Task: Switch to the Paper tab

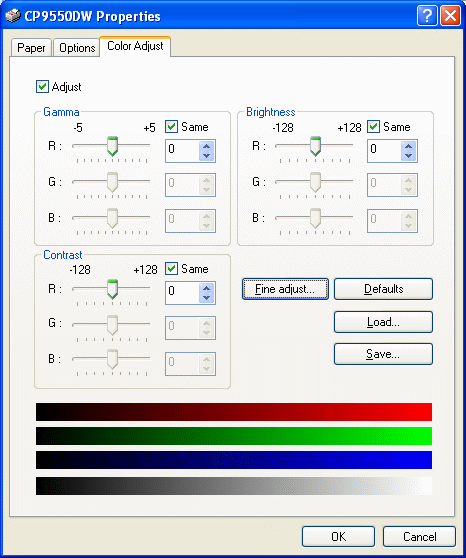Action: tap(31, 48)
